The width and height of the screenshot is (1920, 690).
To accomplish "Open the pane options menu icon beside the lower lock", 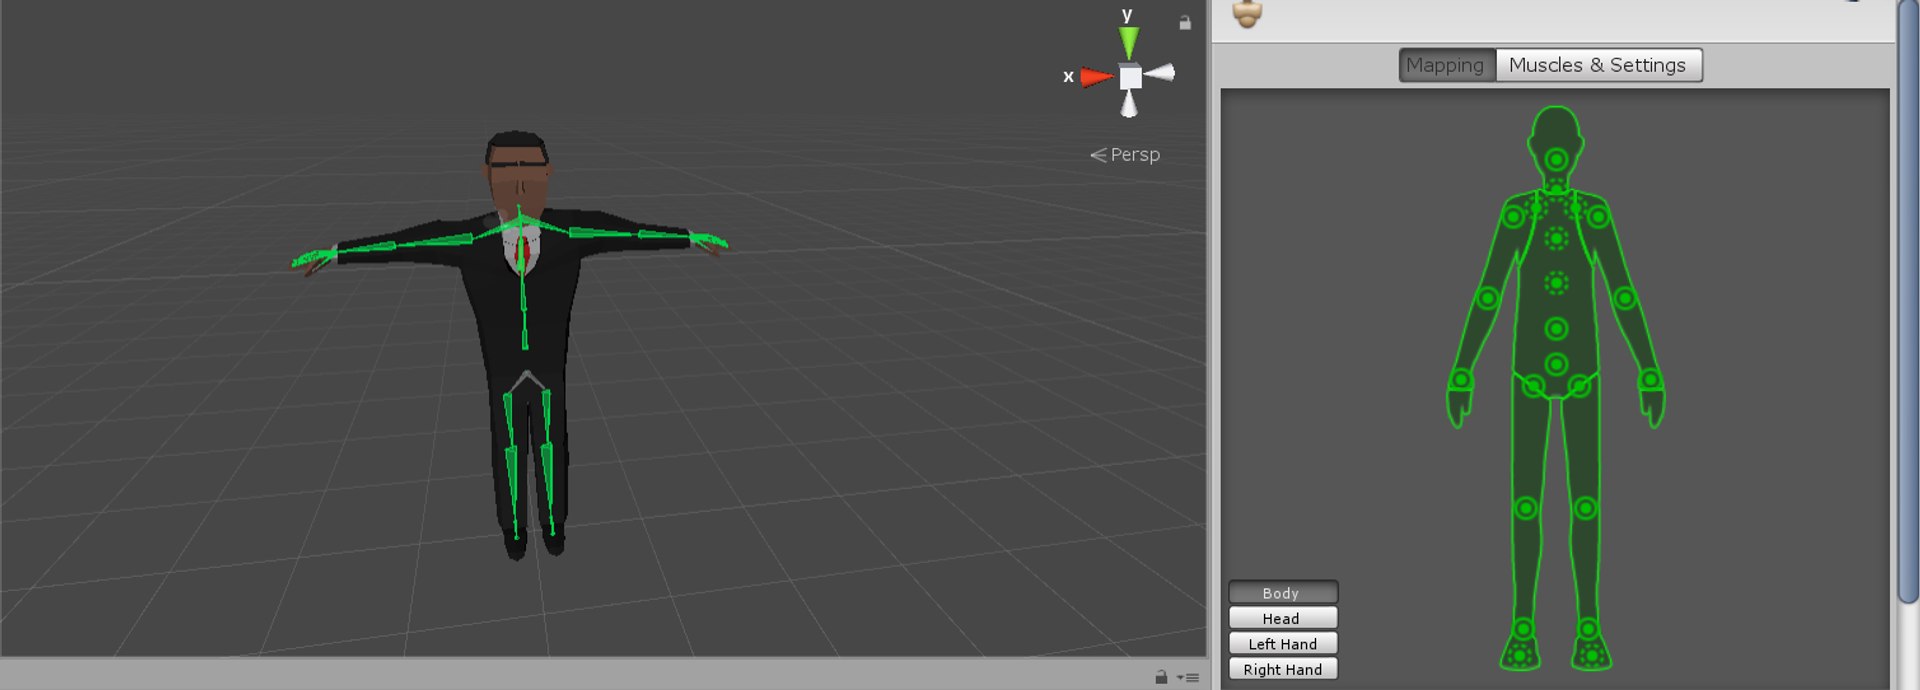I will (1188, 677).
